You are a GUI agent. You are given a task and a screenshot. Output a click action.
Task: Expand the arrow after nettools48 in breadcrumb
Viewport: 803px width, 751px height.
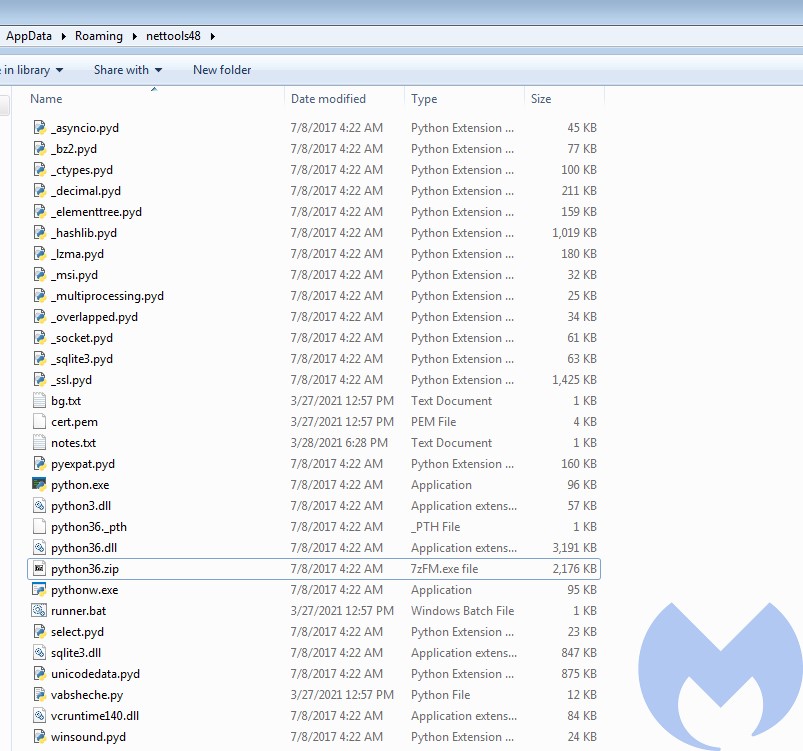213,36
